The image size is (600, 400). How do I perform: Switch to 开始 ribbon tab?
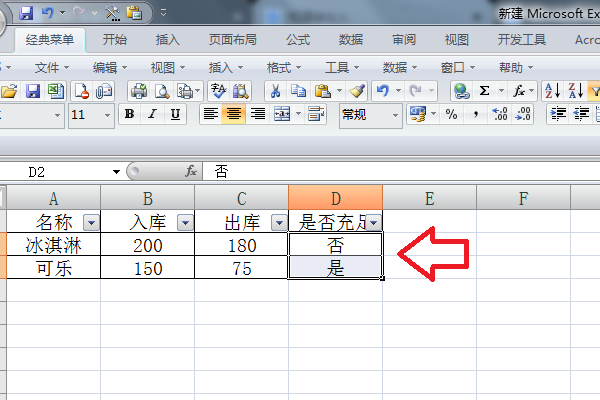click(114, 40)
